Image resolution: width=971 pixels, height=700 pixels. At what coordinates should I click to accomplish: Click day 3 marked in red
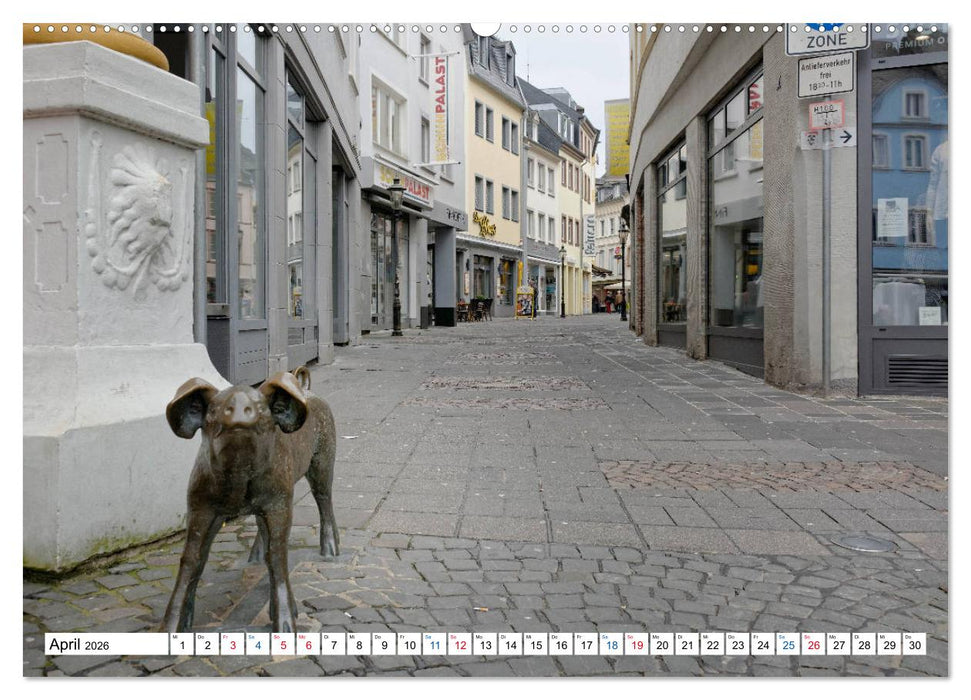coord(232,645)
